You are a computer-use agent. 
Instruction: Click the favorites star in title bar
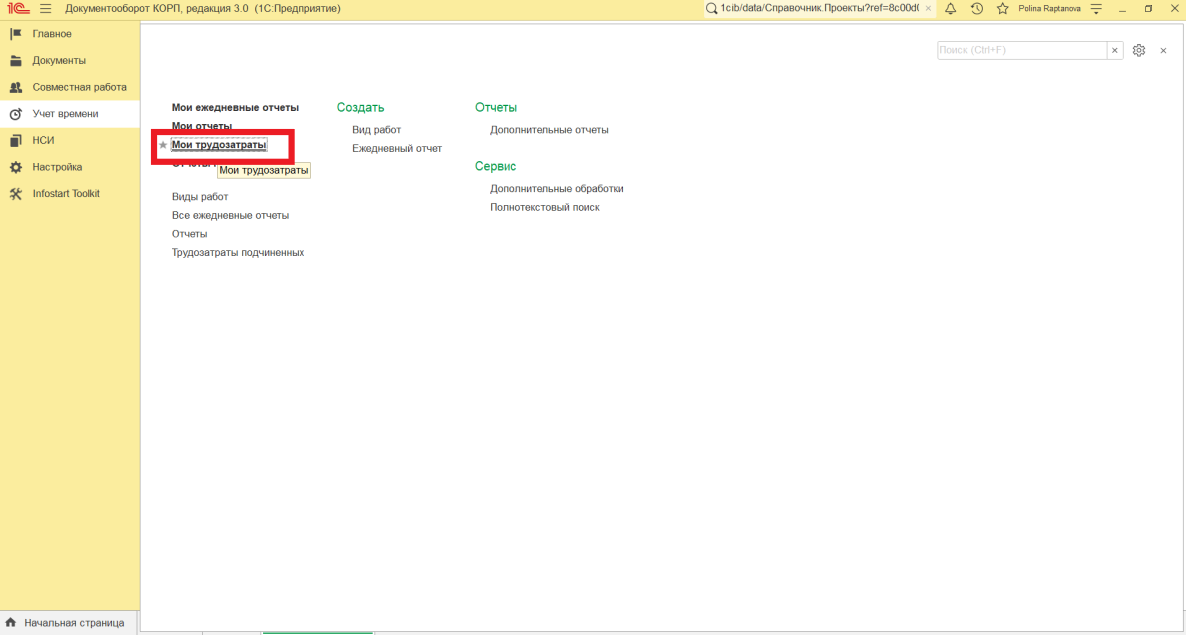point(1002,9)
